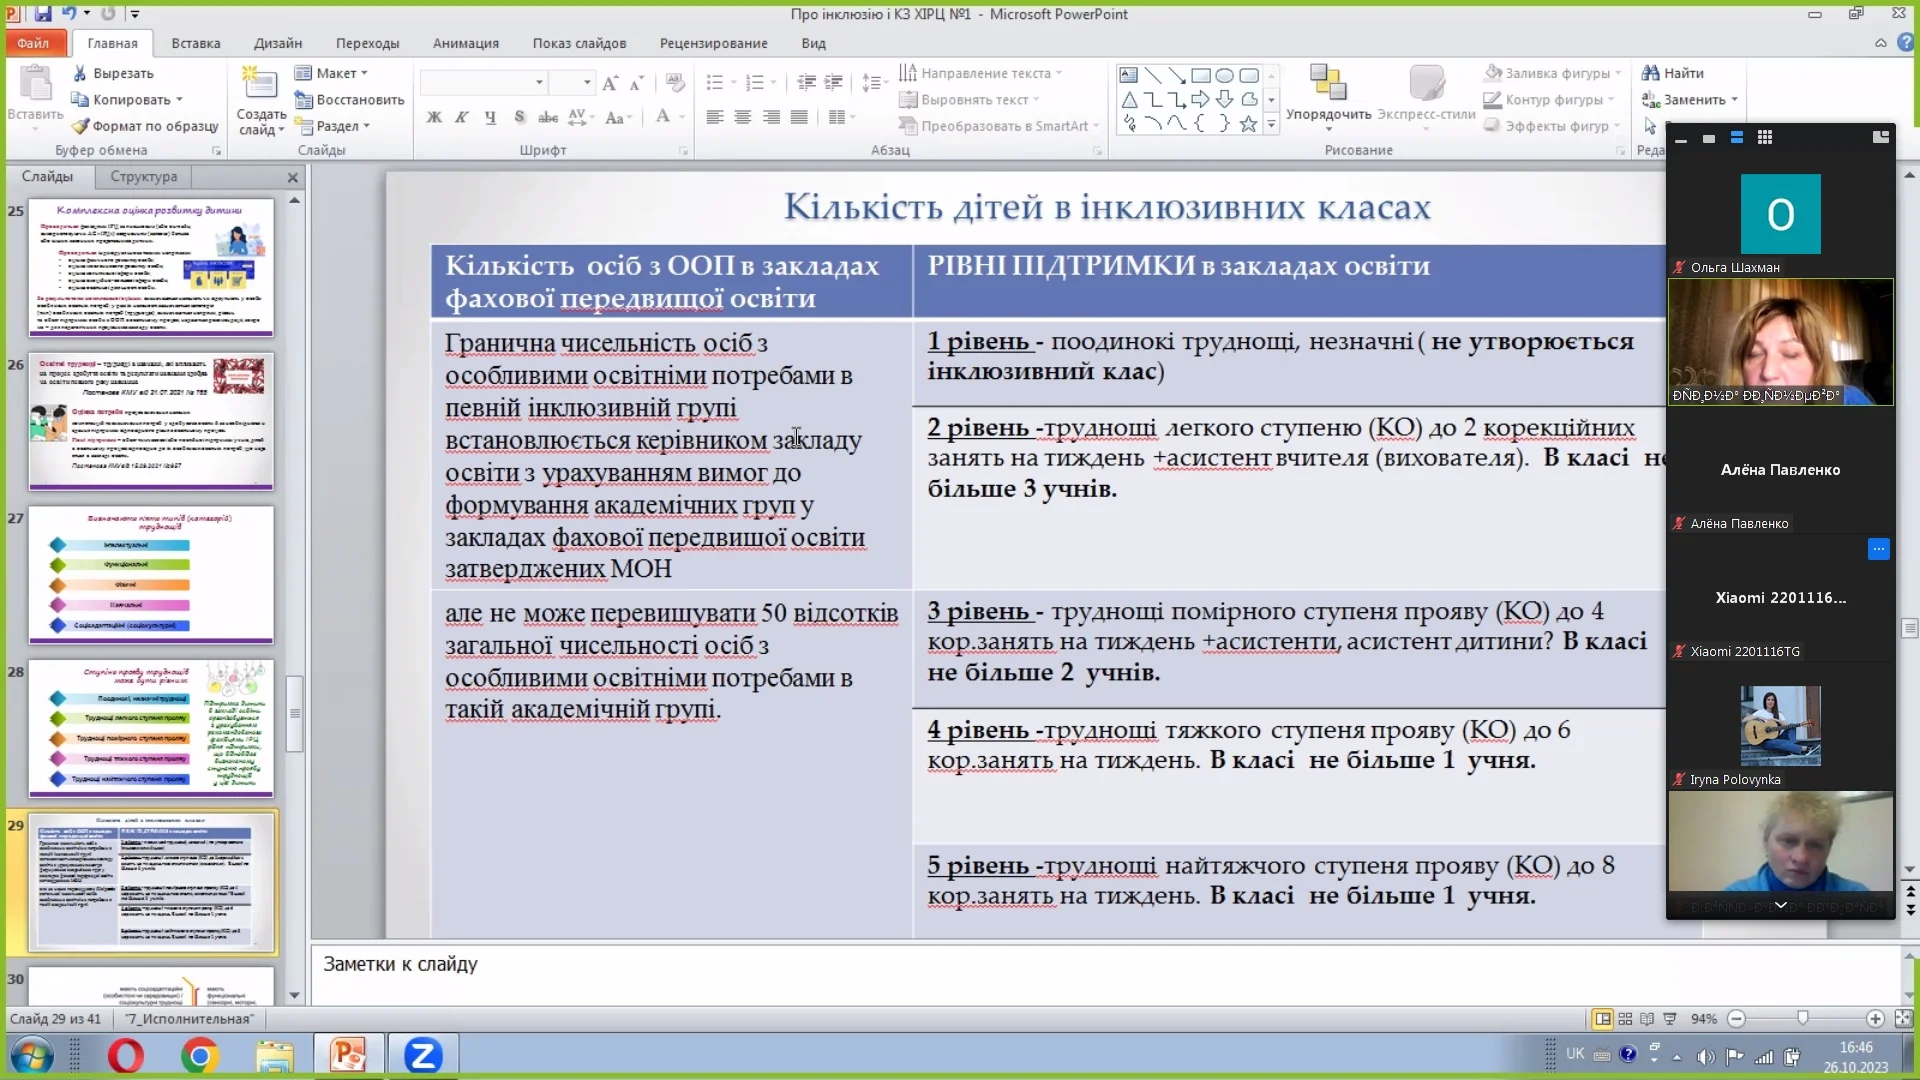Image resolution: width=1920 pixels, height=1080 pixels.
Task: Select the Format Painter (Формат по образцу) brush
Action: [x=81, y=126]
